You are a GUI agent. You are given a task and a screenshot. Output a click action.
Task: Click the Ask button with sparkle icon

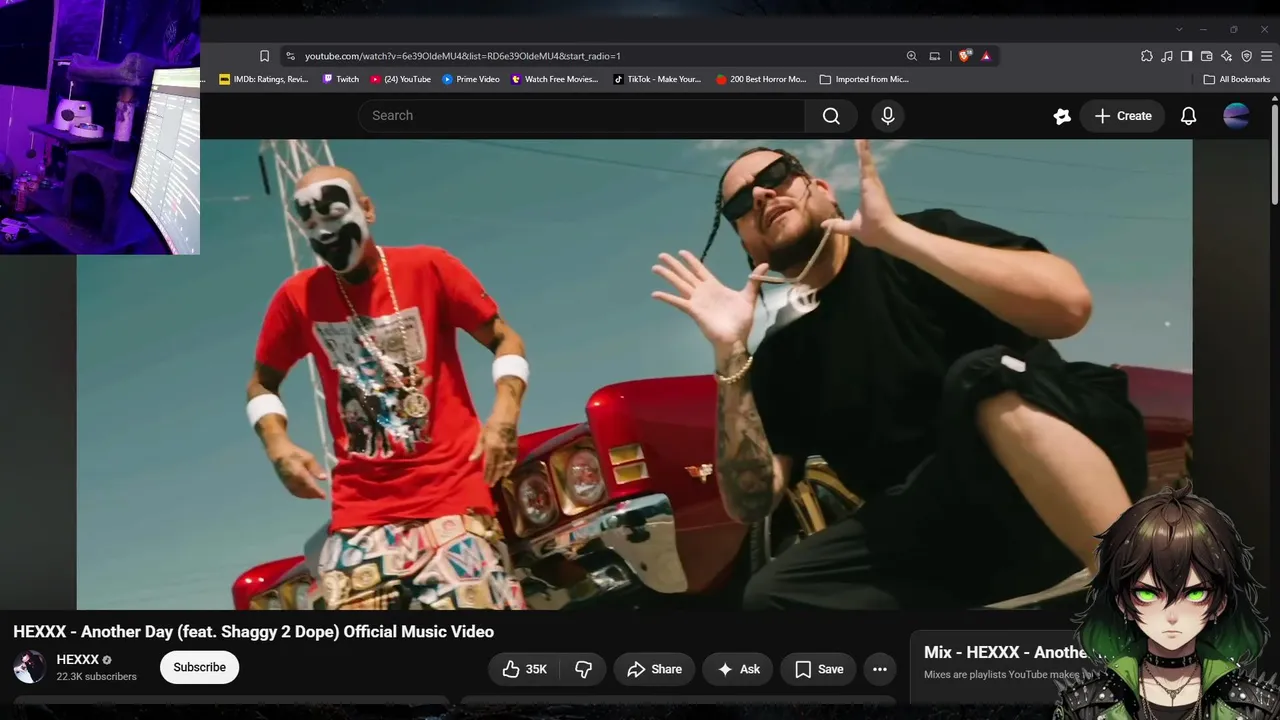(x=738, y=669)
